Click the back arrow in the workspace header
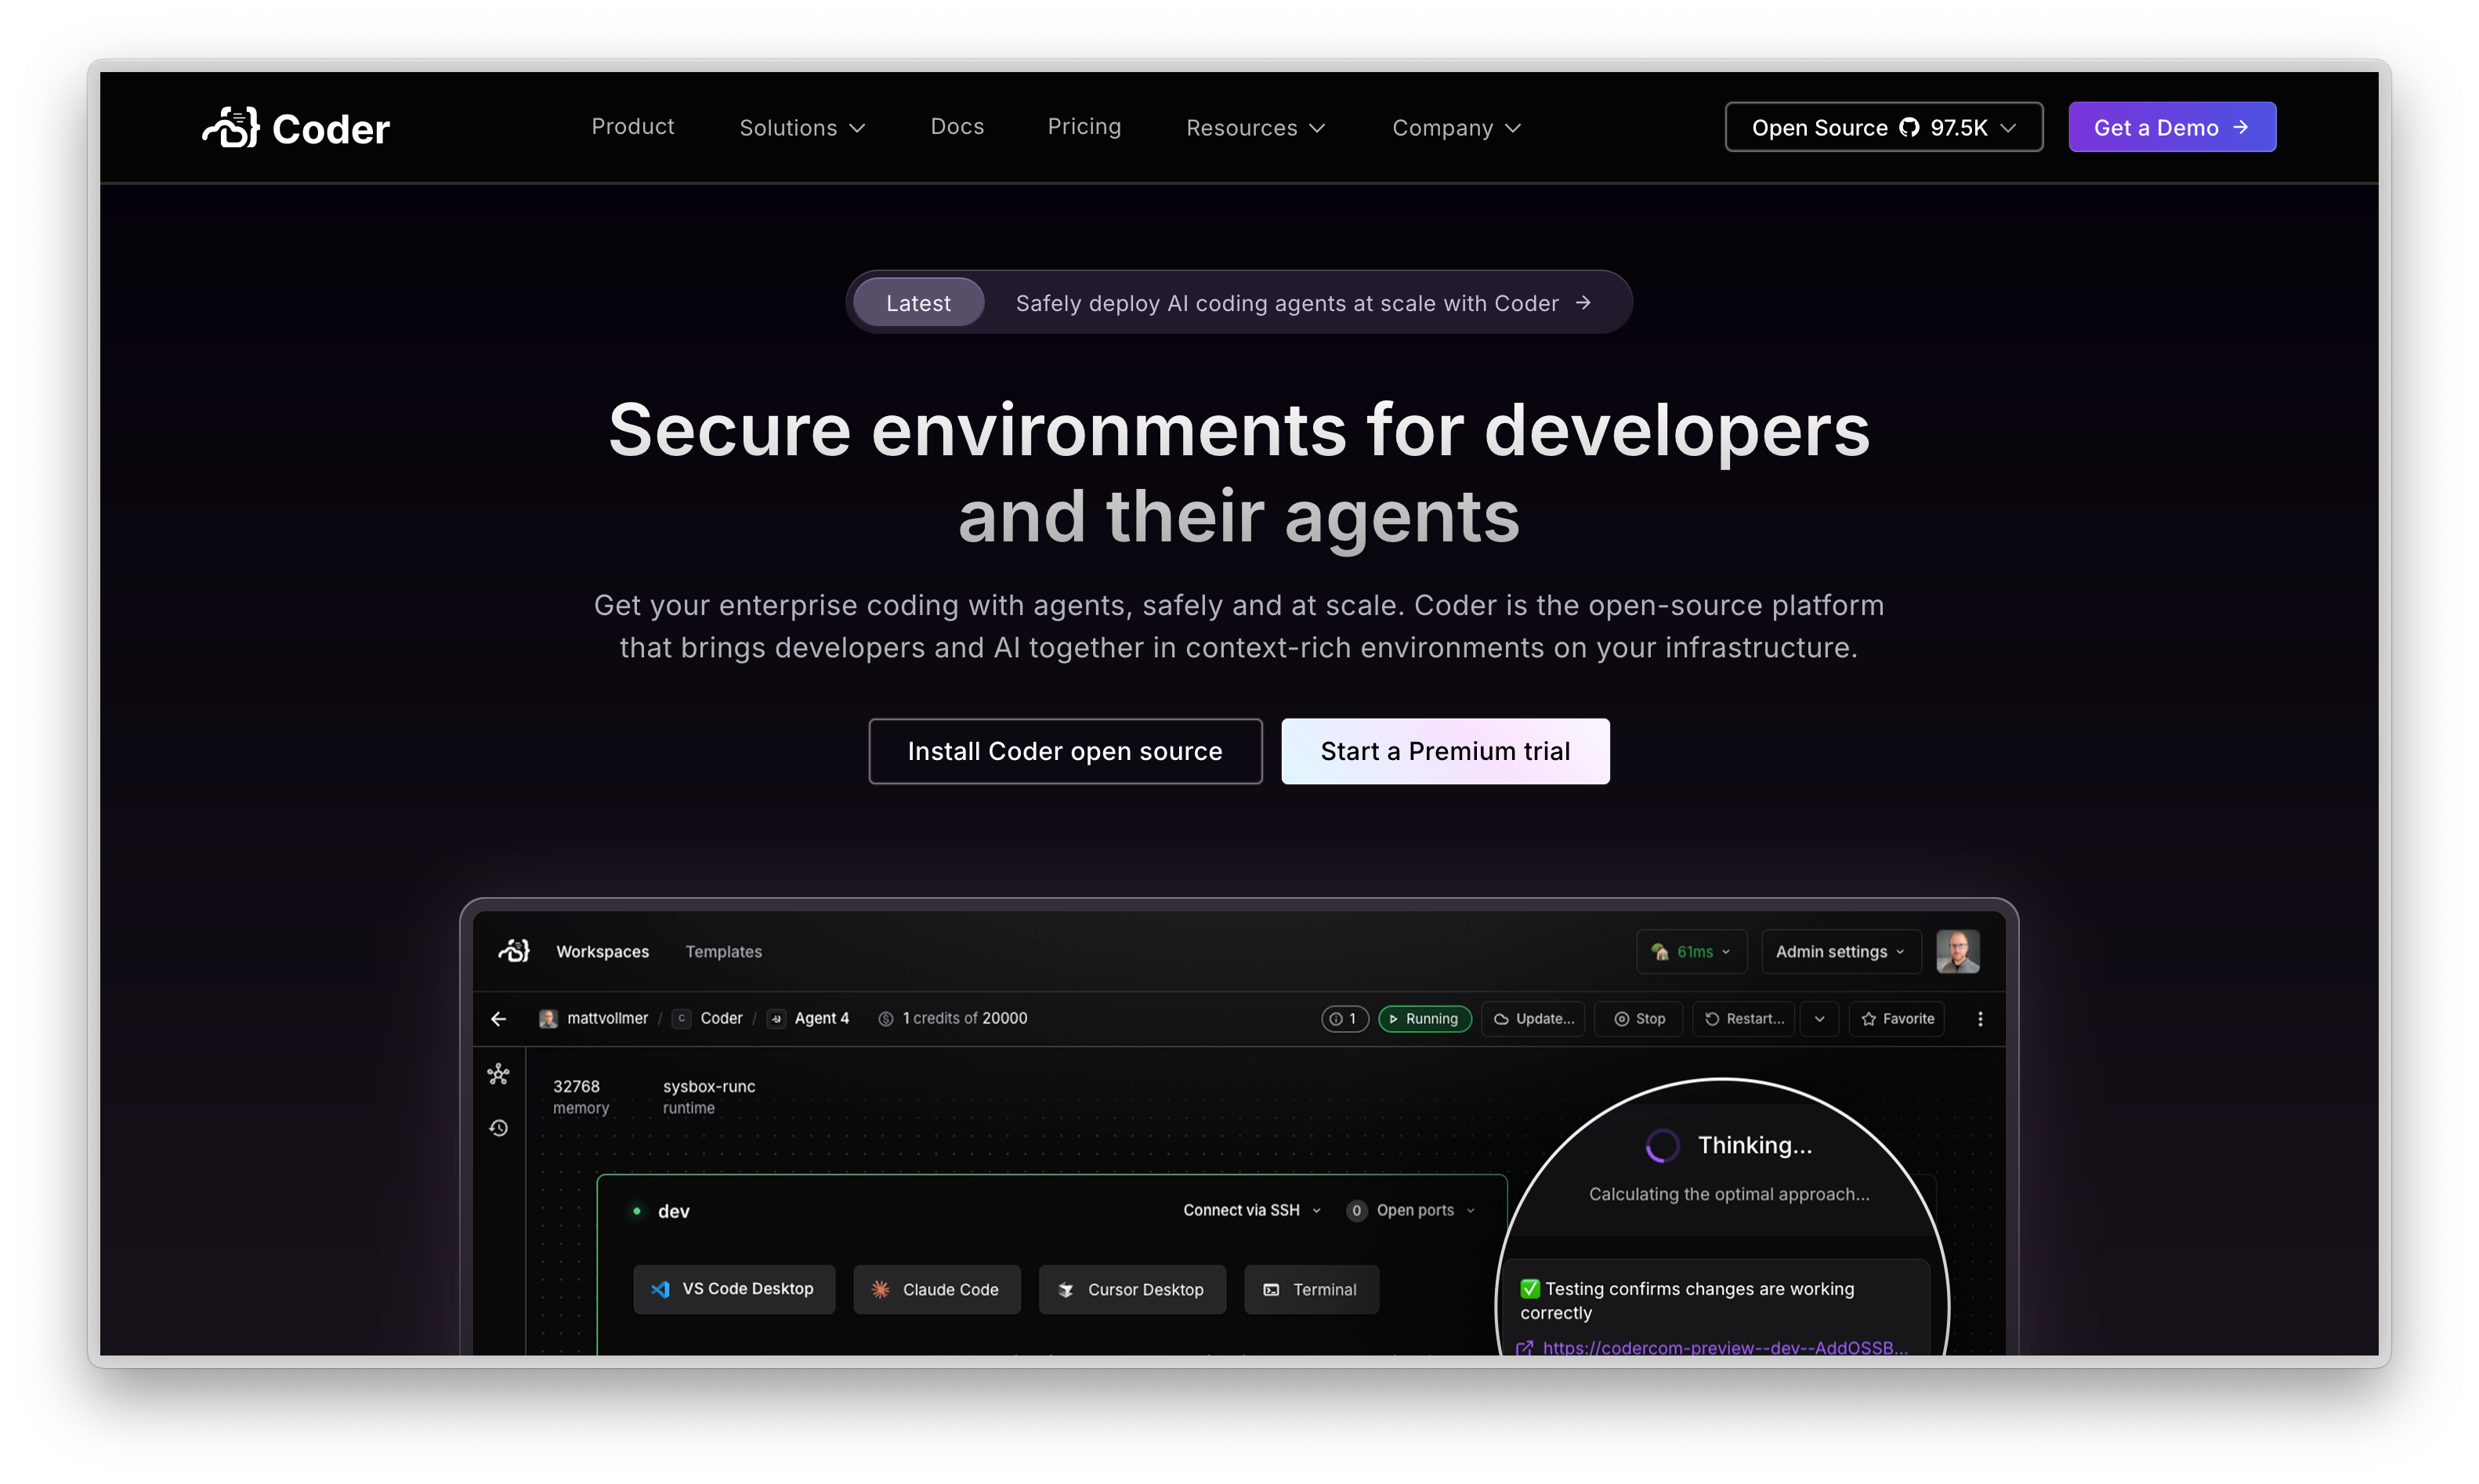 [498, 1019]
